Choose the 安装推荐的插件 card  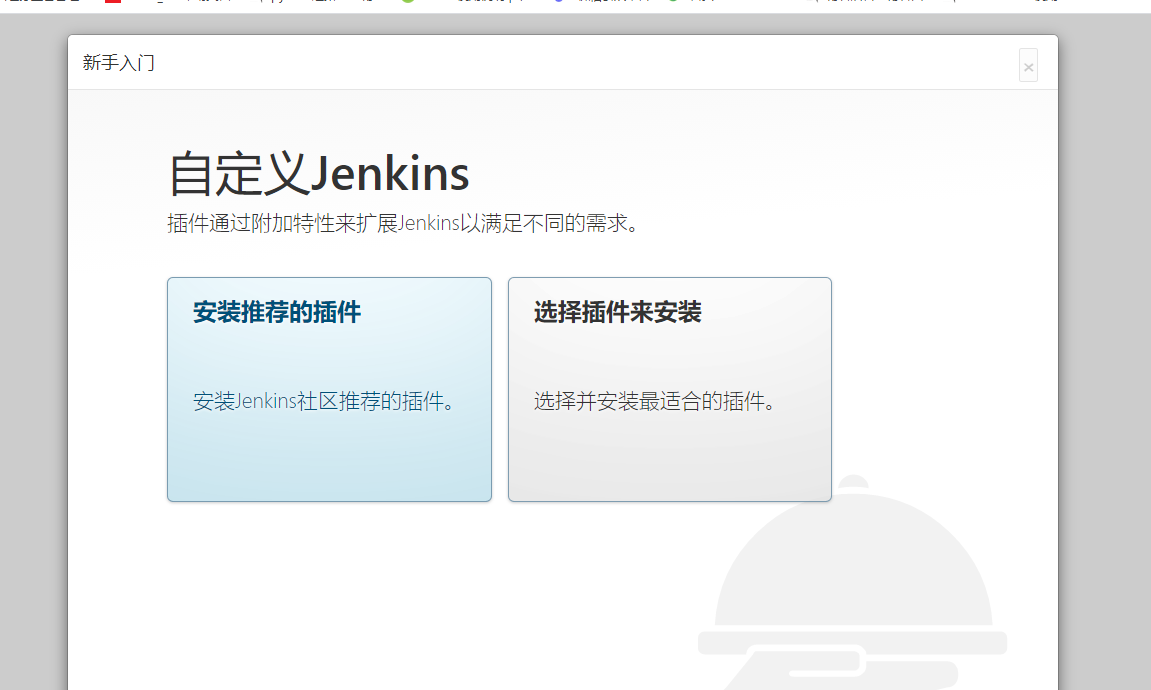(x=329, y=389)
